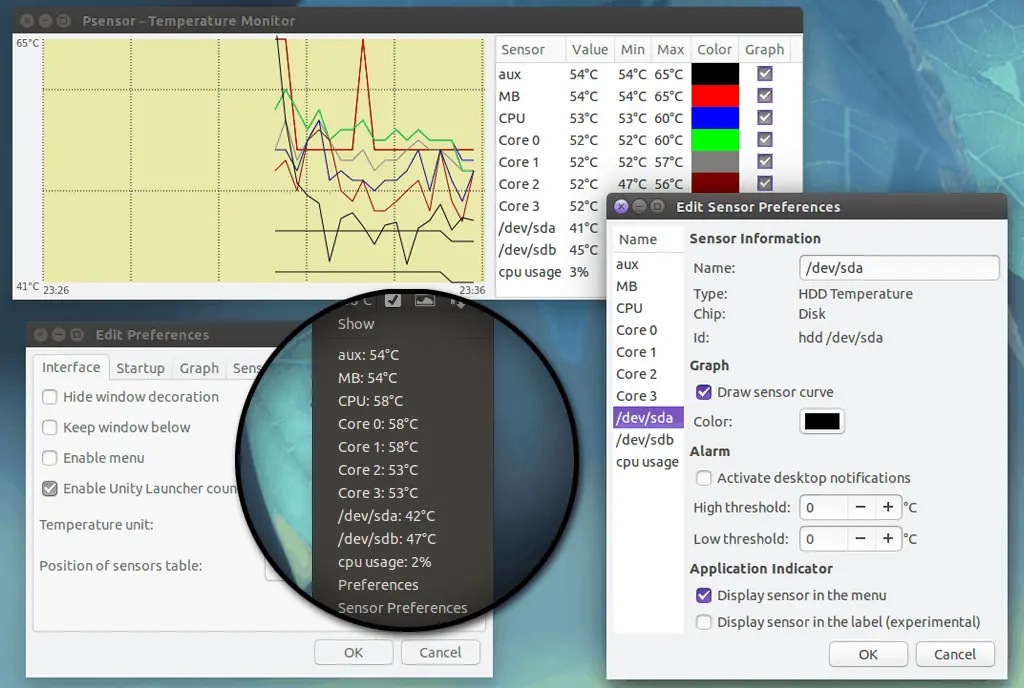The height and width of the screenshot is (688, 1024).
Task: Decrease Low threshold with the minus button
Action: [x=860, y=539]
